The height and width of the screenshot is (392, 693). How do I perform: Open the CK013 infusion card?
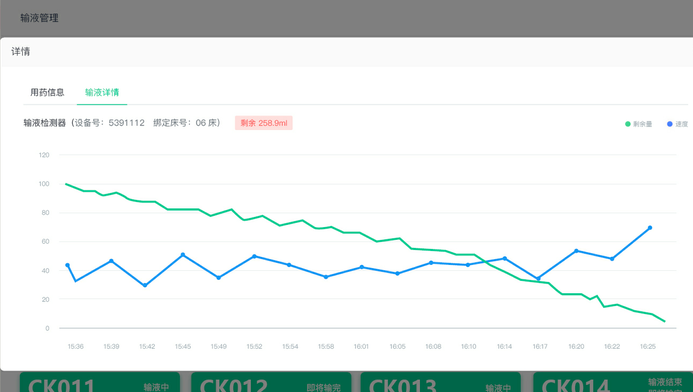pyautogui.click(x=441, y=382)
